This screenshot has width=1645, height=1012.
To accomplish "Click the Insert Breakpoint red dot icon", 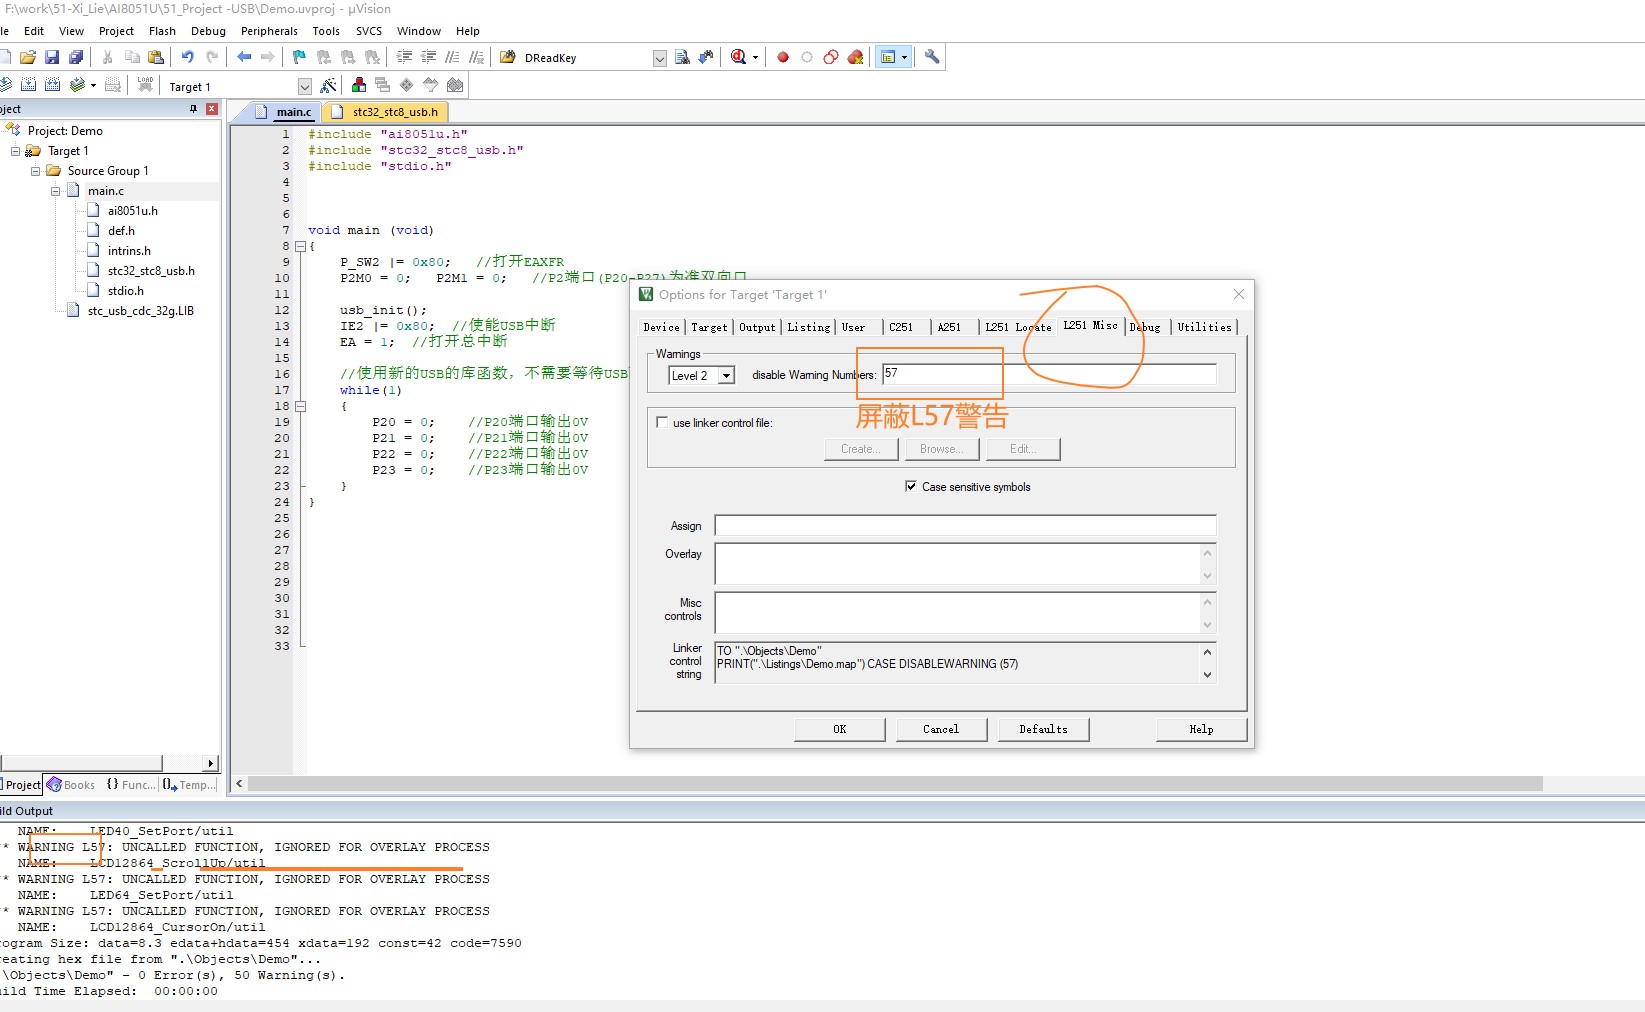I will 783,58.
